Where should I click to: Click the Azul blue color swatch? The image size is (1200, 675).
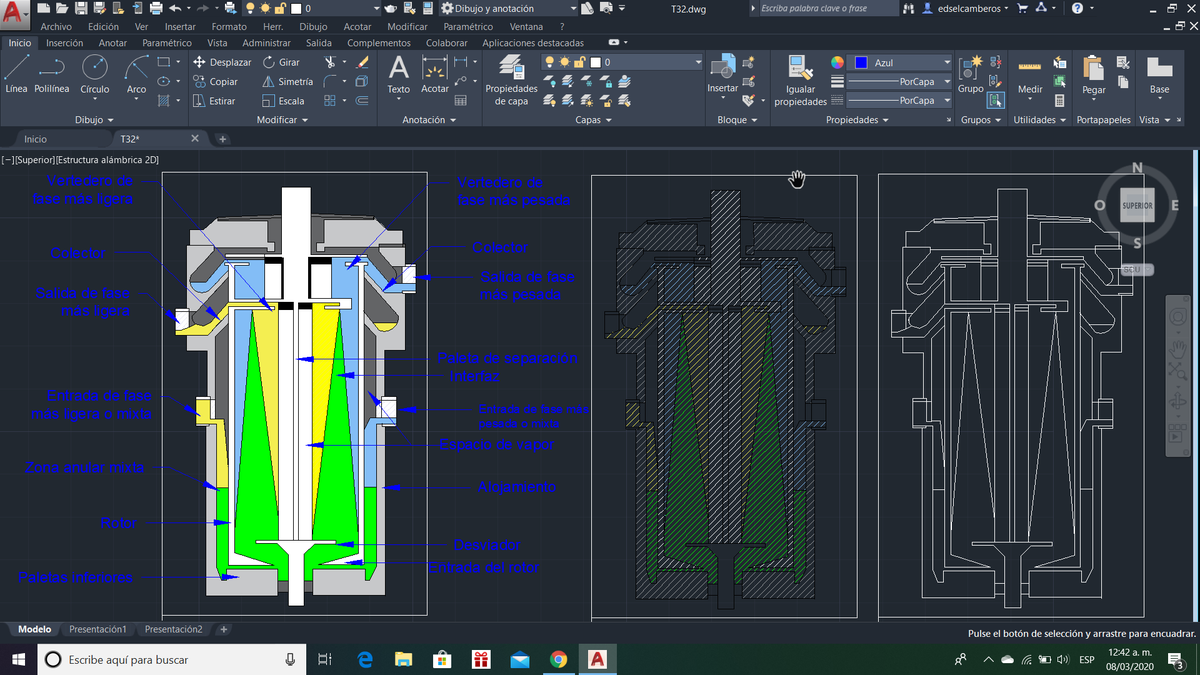click(x=862, y=62)
